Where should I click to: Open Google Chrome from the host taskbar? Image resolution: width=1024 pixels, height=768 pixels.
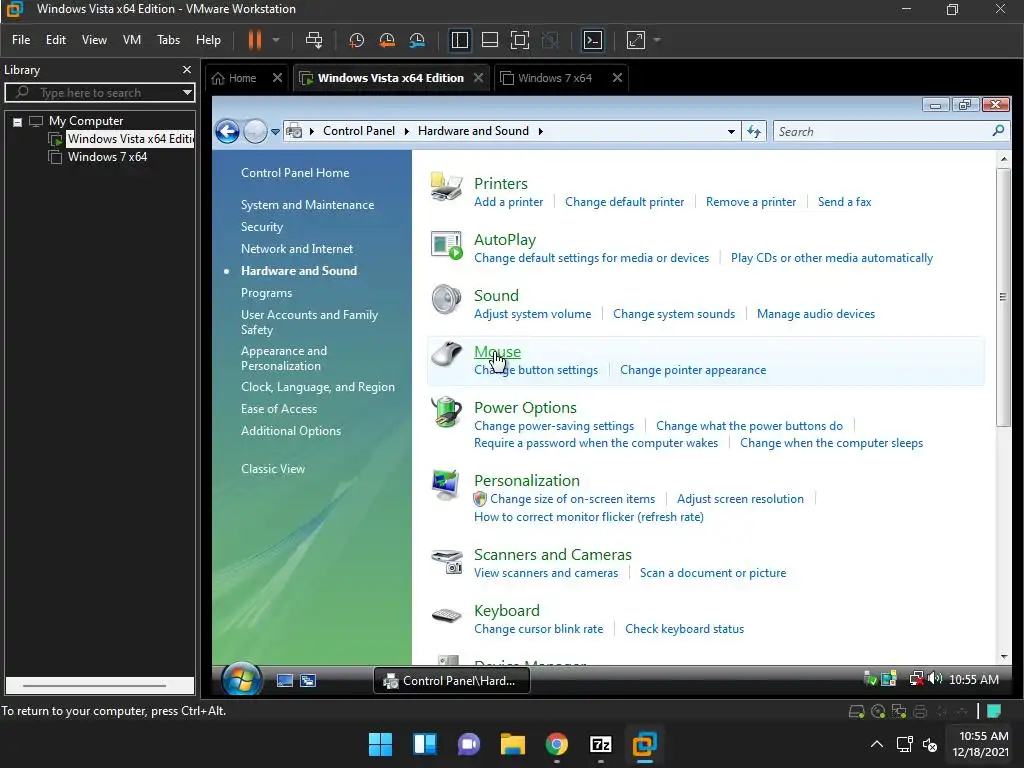[x=556, y=744]
